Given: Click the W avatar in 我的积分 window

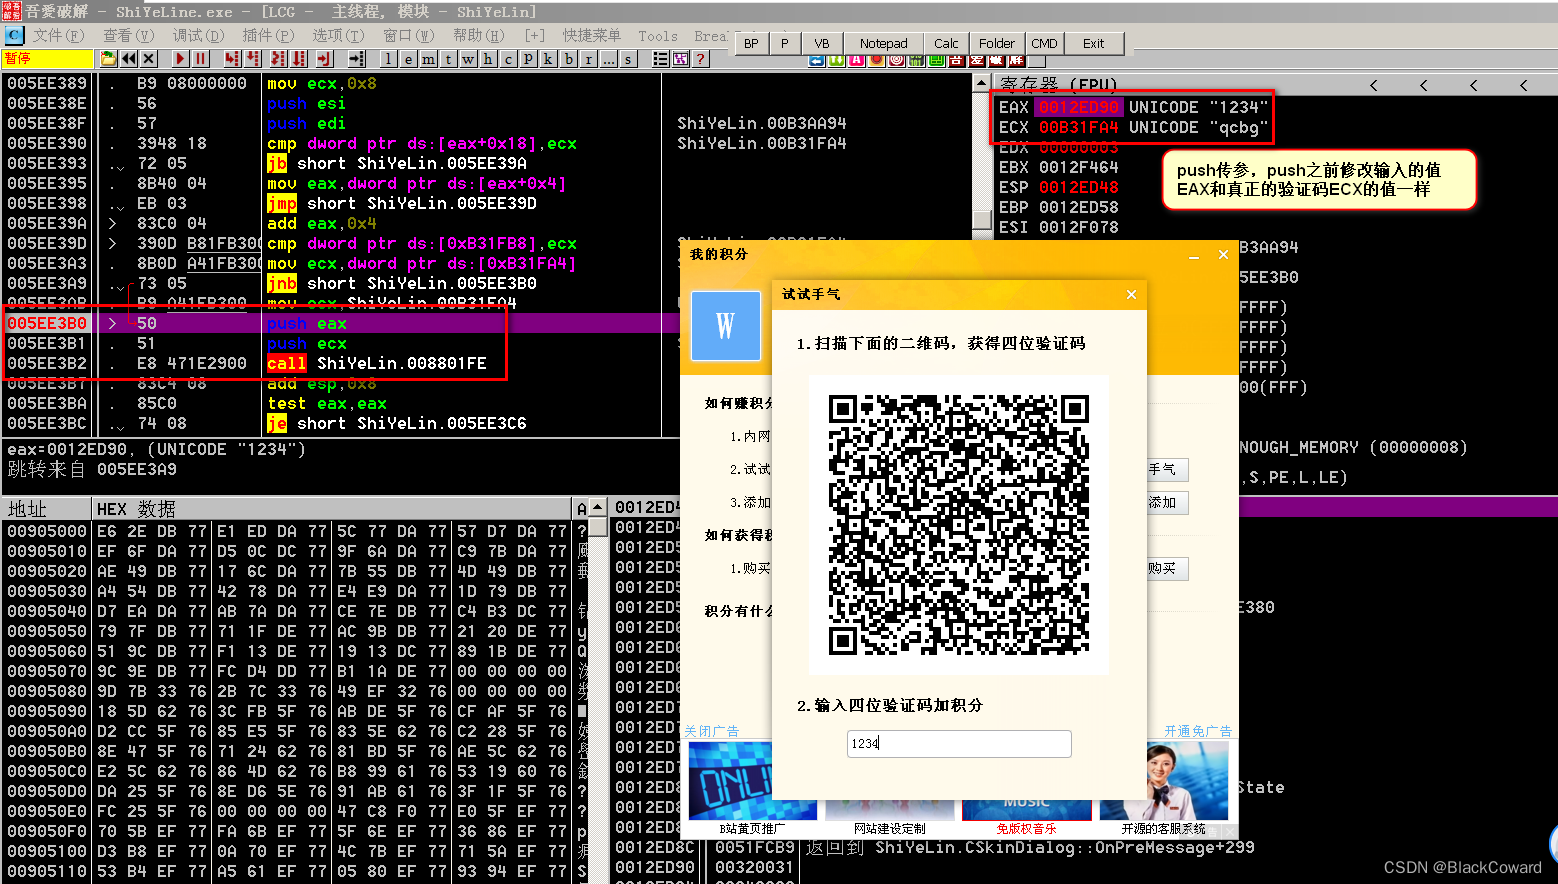Looking at the screenshot, I should pos(726,326).
